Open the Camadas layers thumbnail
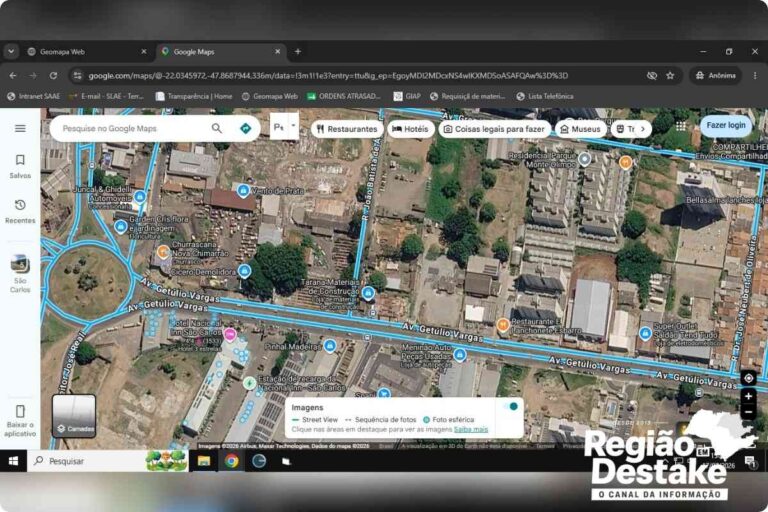 (74, 416)
